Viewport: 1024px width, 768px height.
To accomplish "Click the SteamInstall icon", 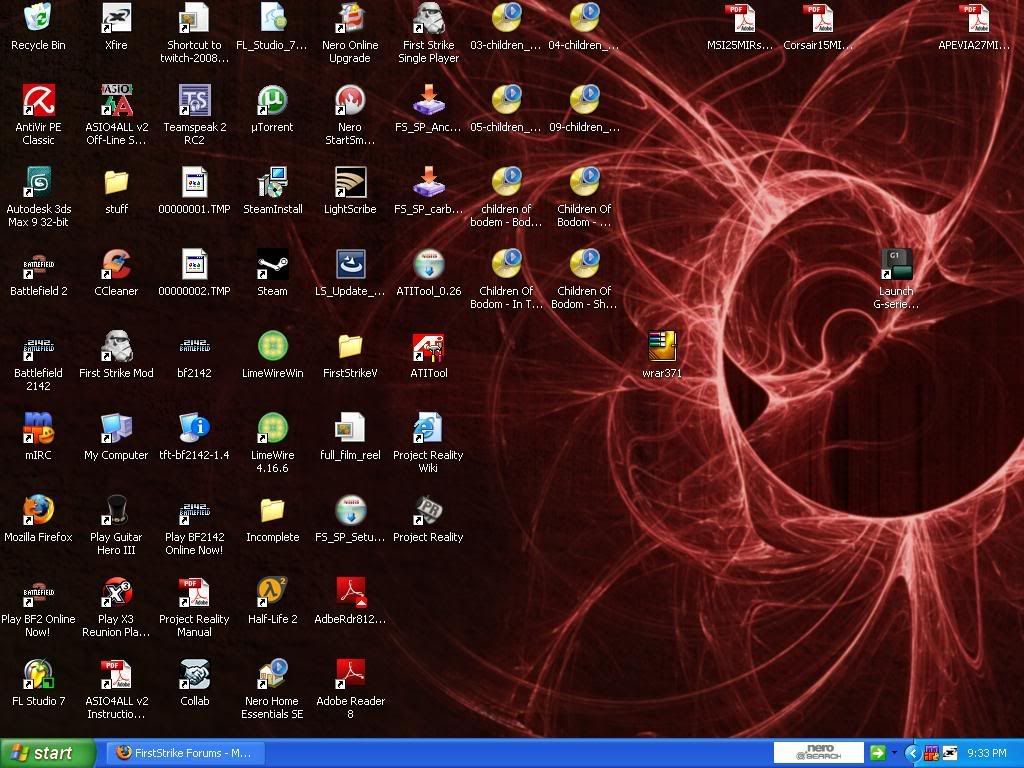I will click(272, 182).
